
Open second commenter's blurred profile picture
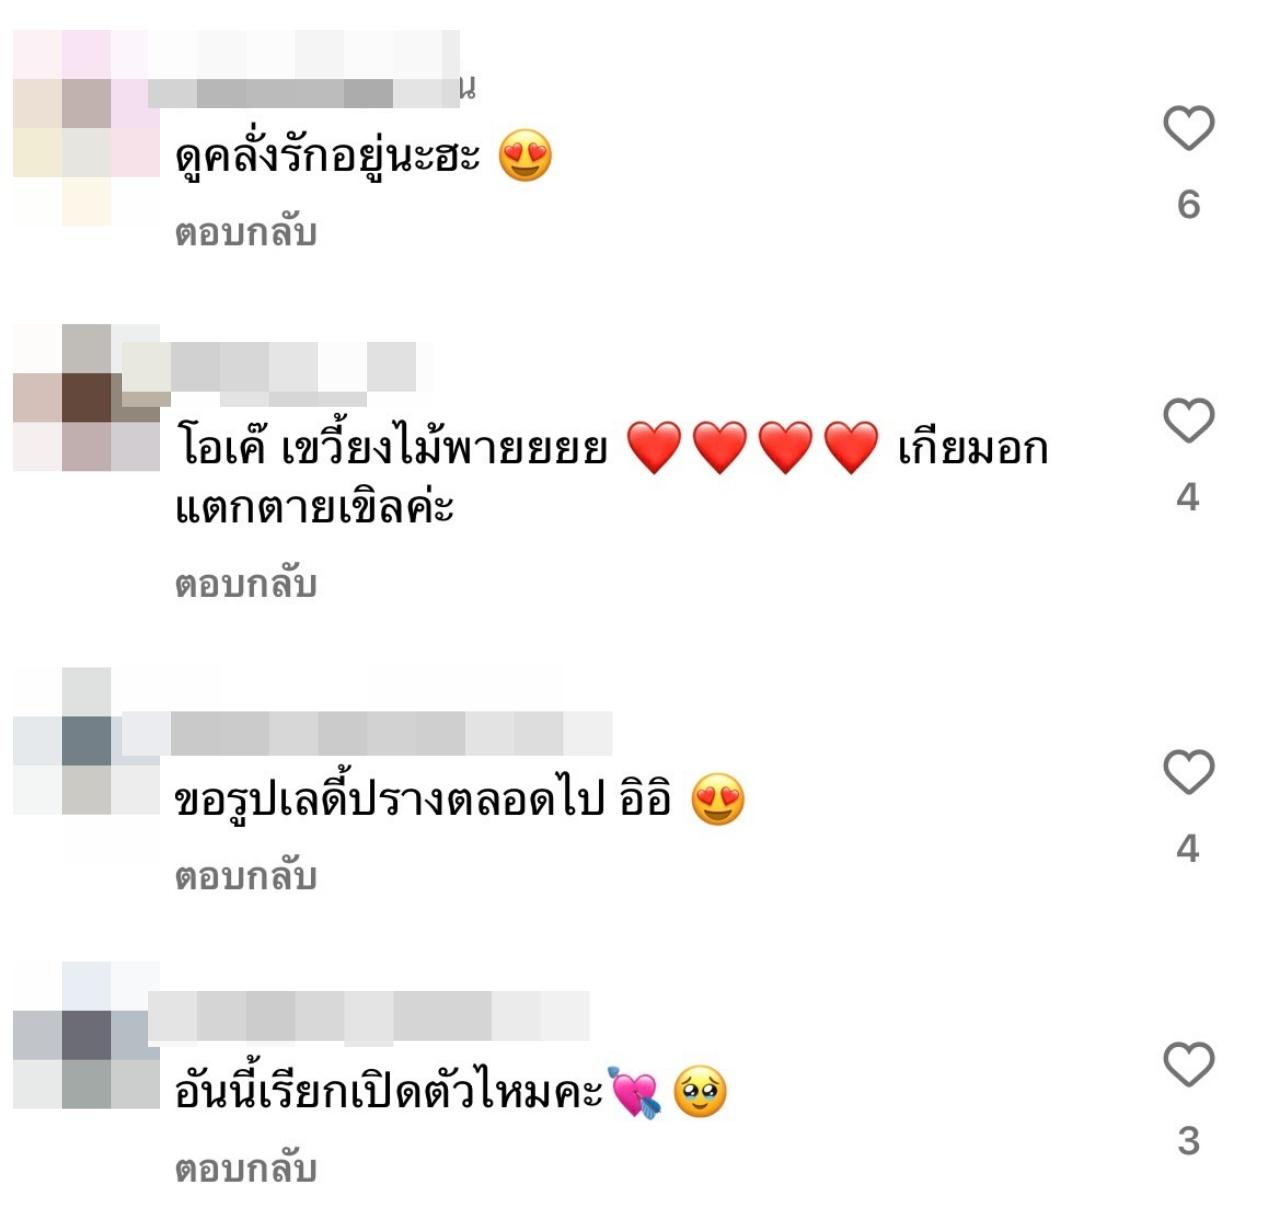(x=86, y=397)
